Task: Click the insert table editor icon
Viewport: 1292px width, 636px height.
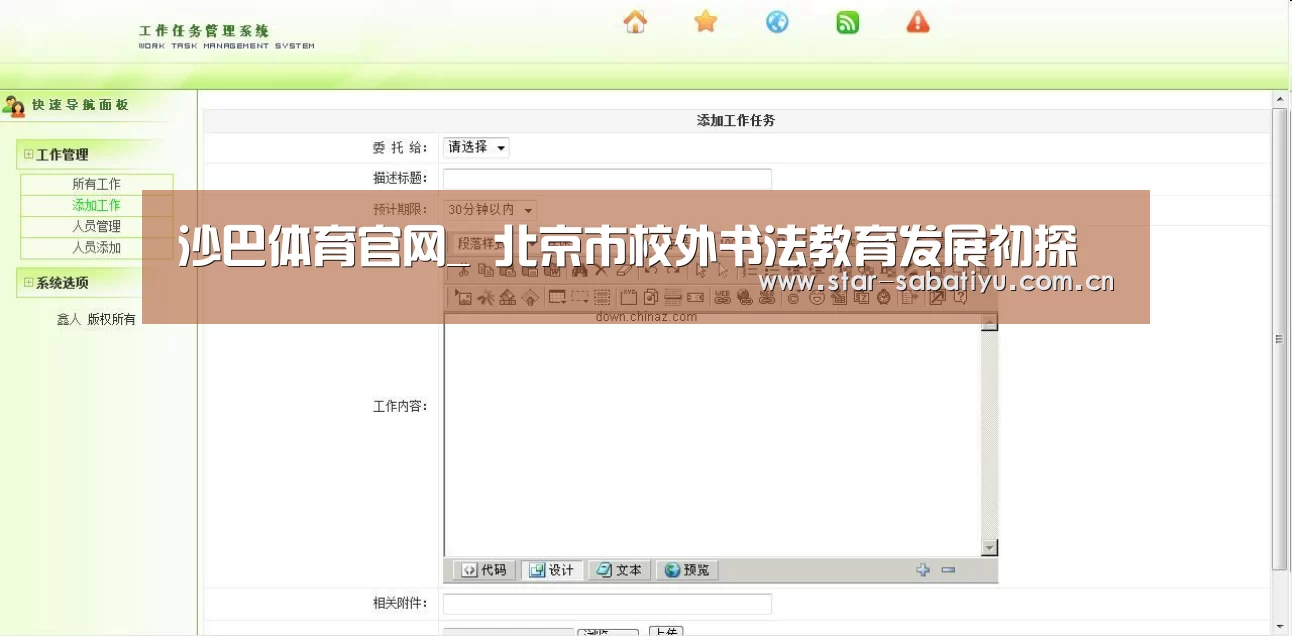Action: [x=557, y=297]
